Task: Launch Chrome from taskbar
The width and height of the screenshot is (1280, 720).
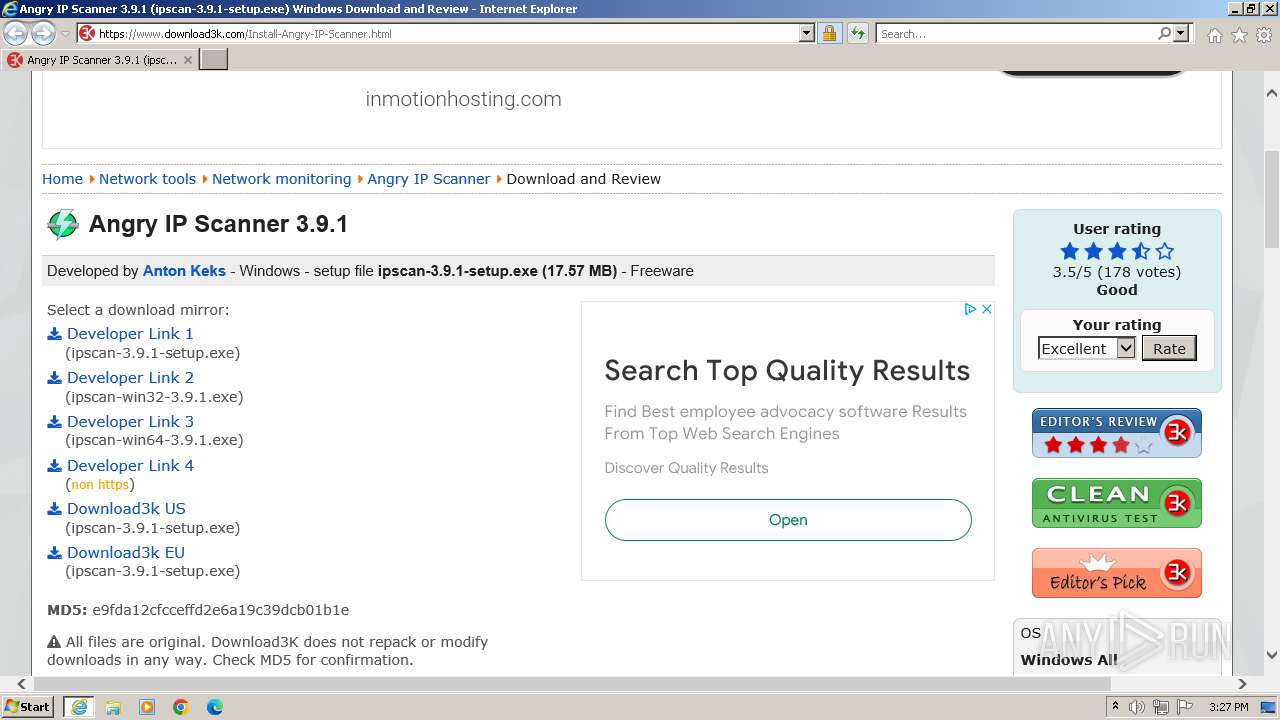Action: 181,707
